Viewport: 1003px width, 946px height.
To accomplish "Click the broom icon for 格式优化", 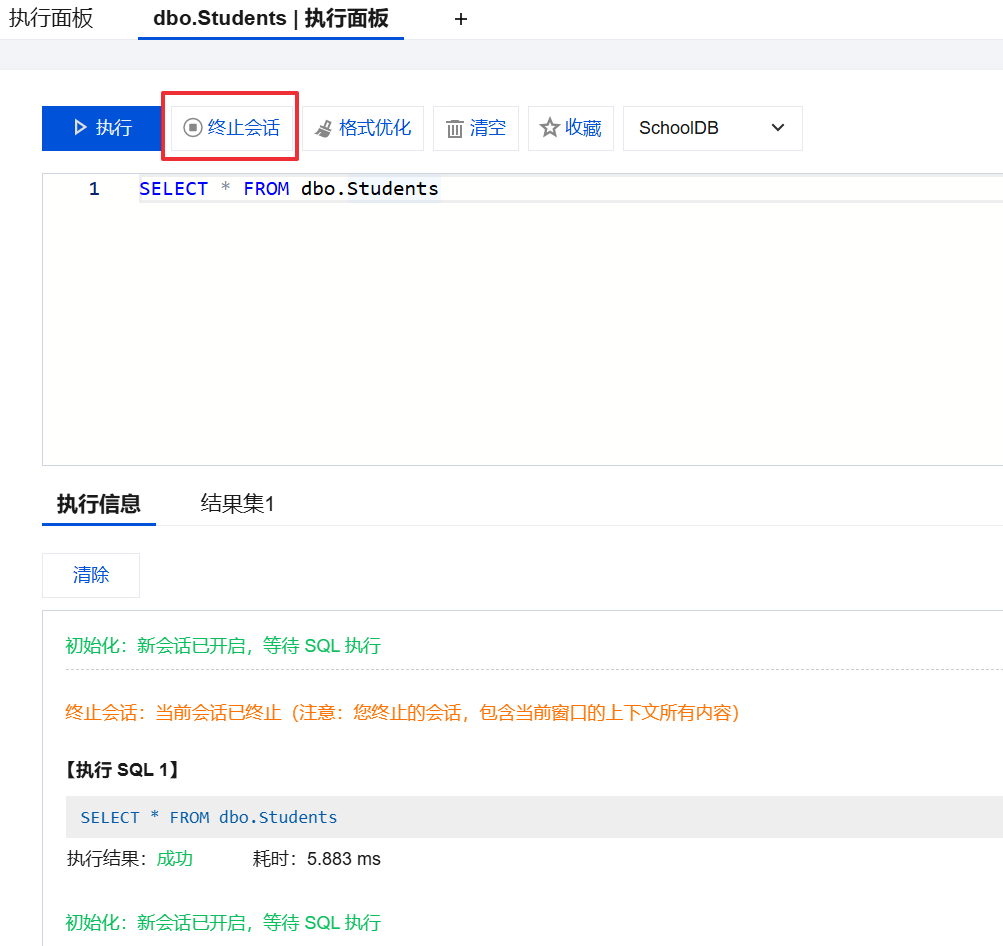I will click(x=323, y=128).
